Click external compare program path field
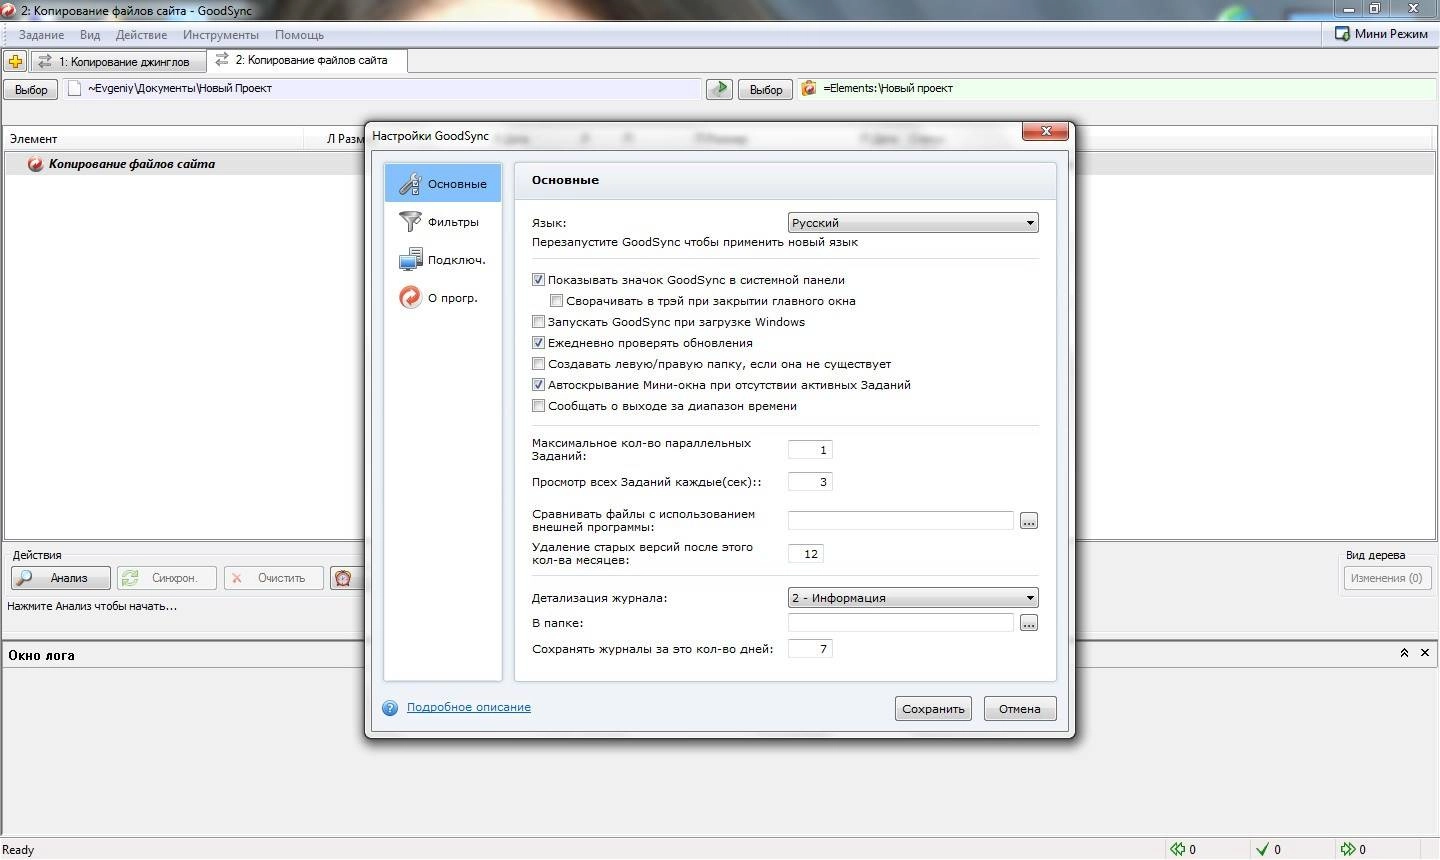The width and height of the screenshot is (1440, 860). click(x=901, y=520)
